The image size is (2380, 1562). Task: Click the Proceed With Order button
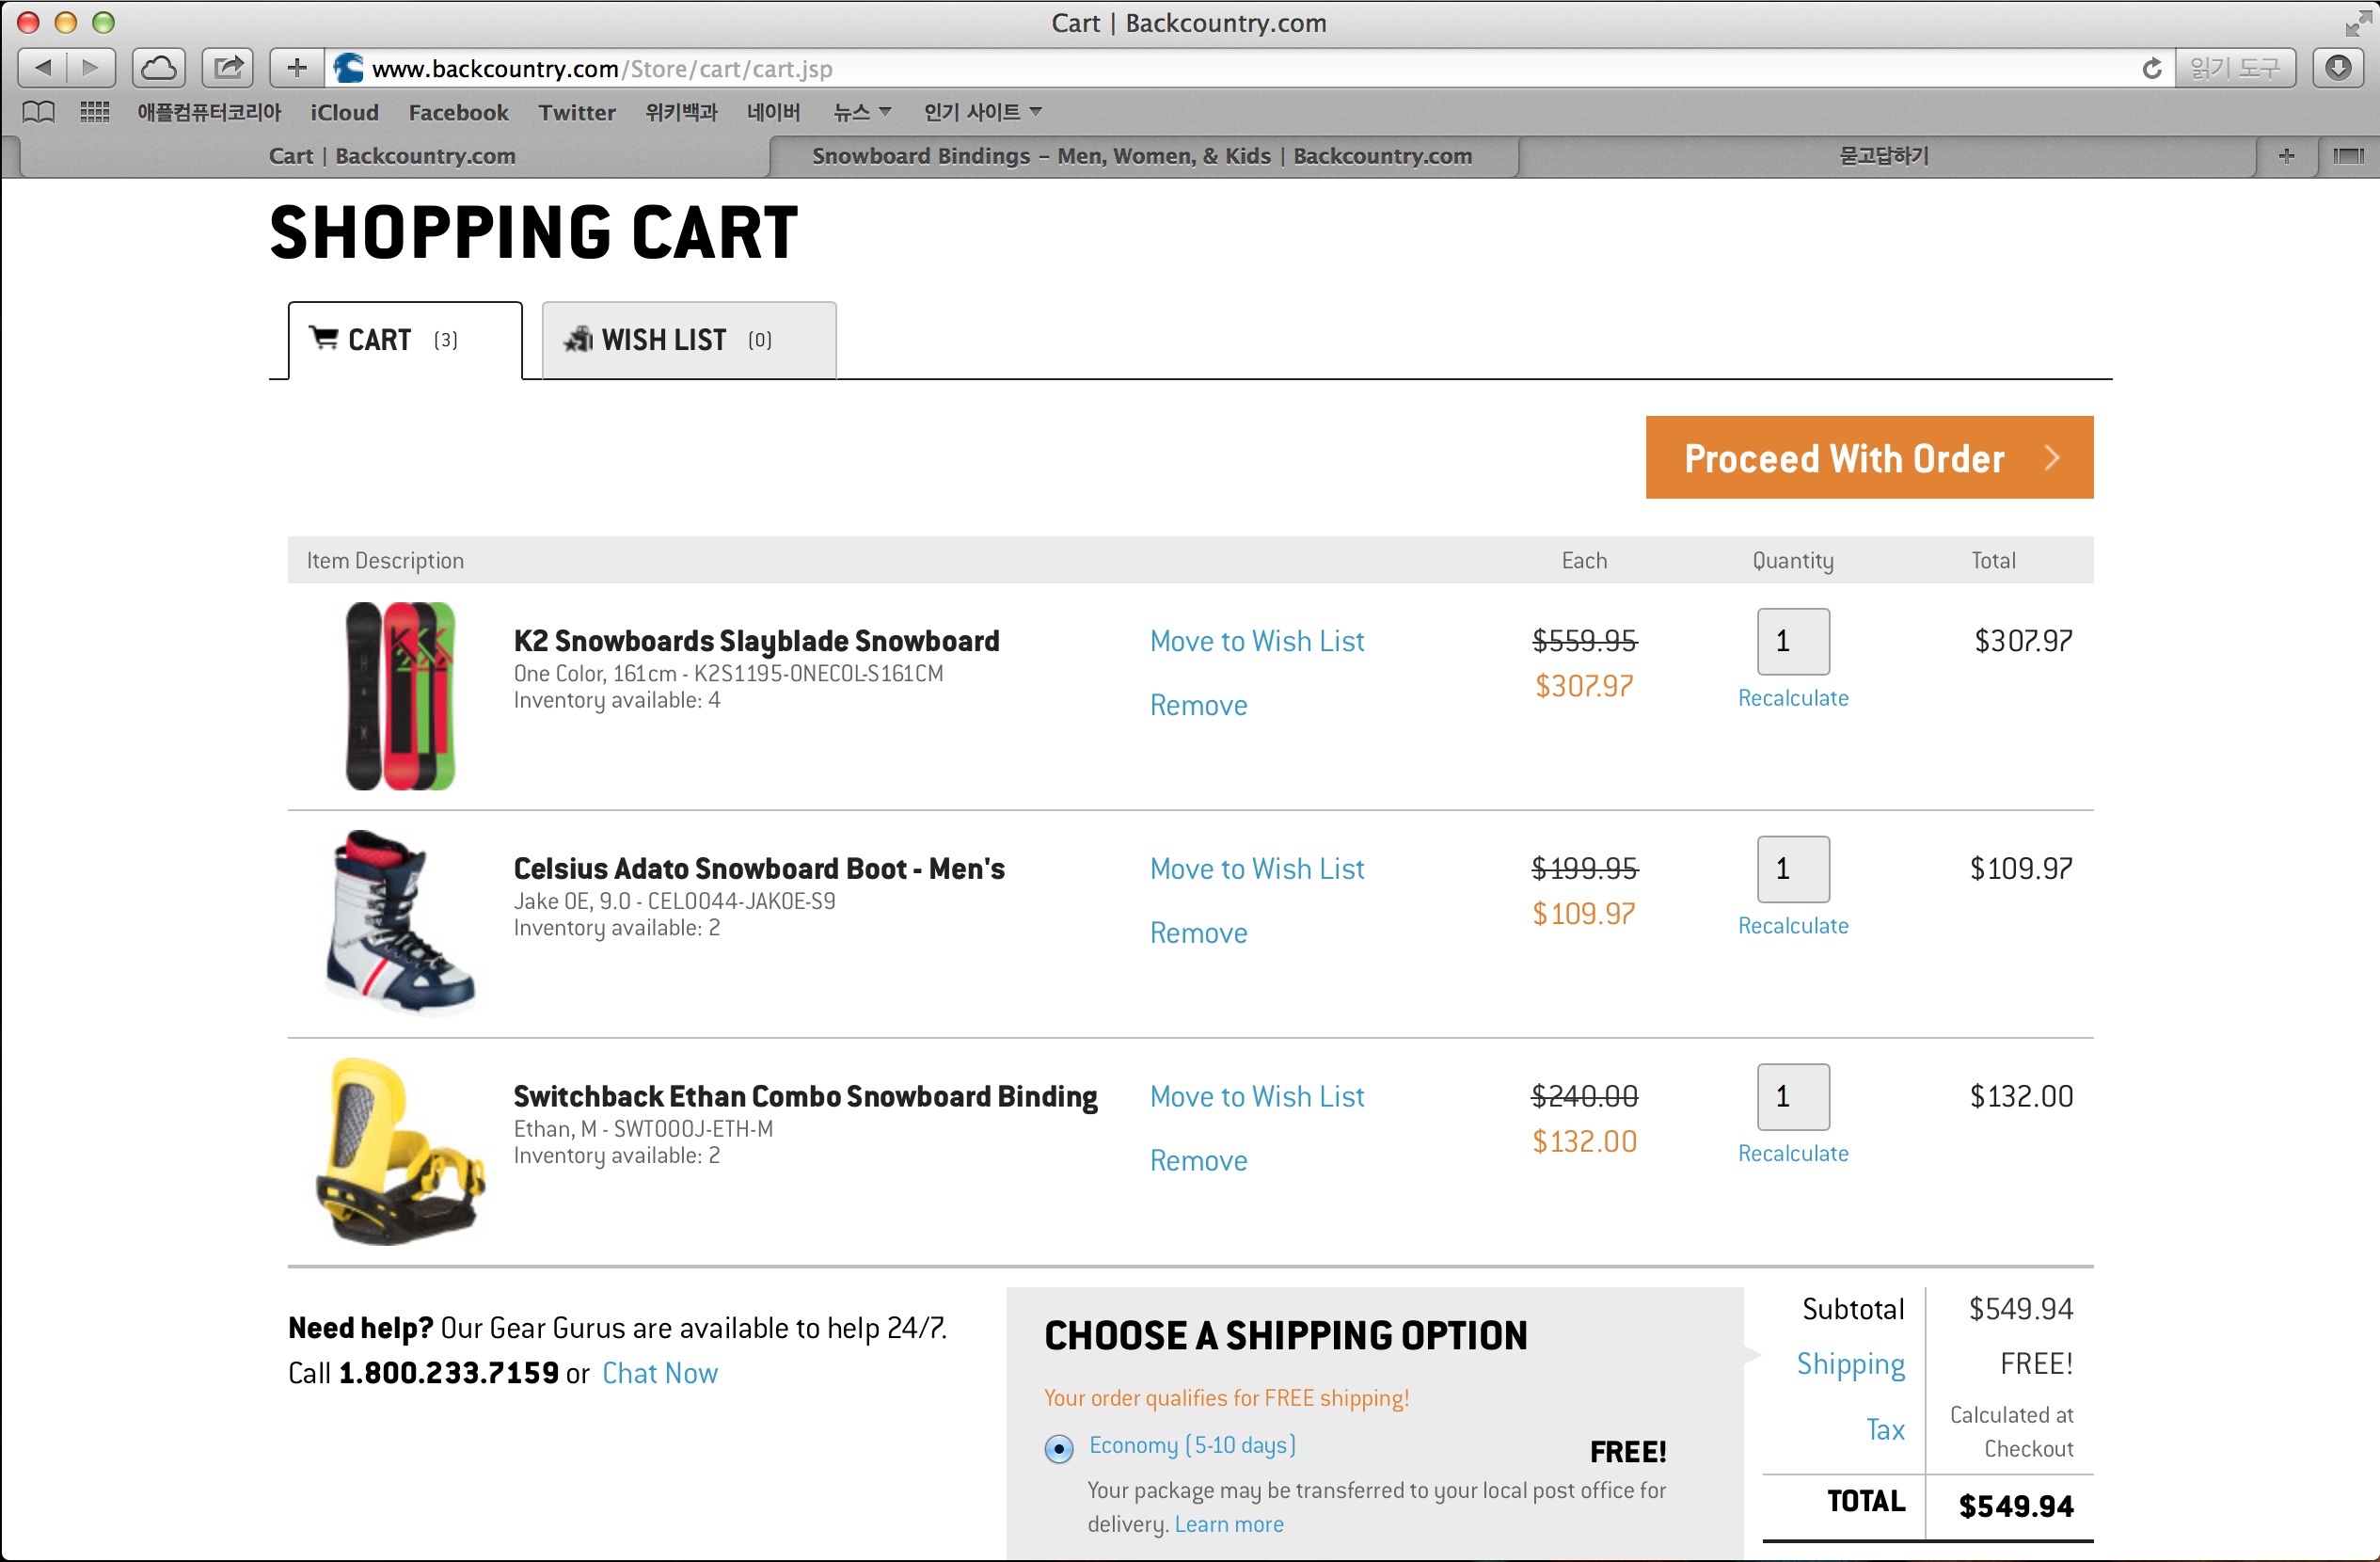[x=1868, y=458]
